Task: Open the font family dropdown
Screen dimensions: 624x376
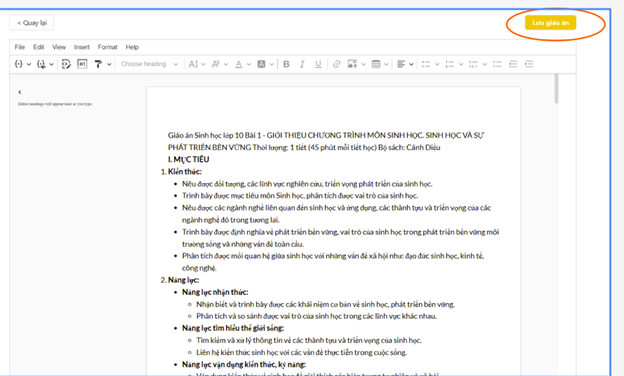Action: [220, 64]
